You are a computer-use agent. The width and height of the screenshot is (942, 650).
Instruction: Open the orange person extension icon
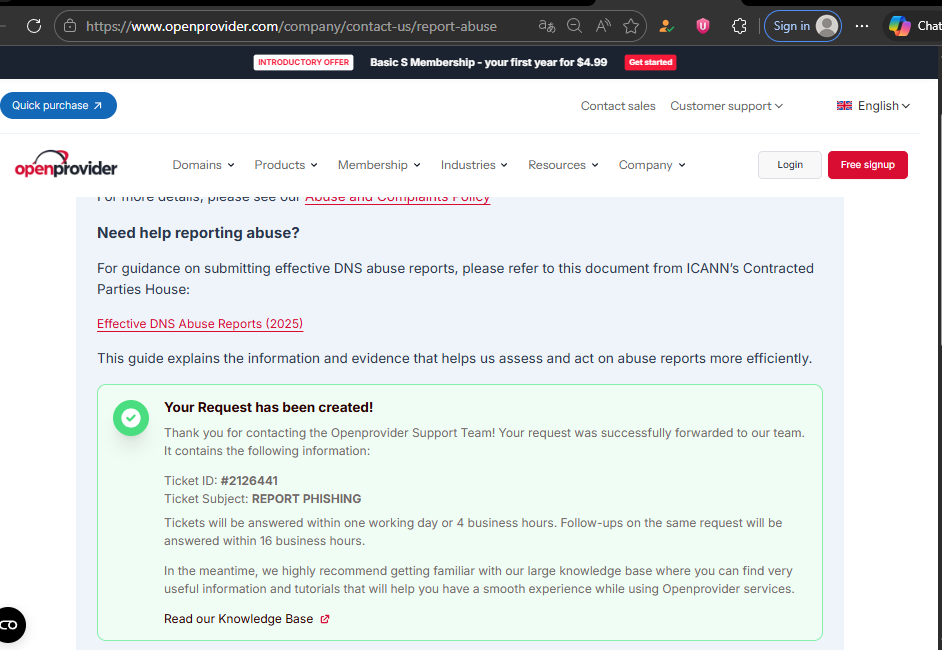666,26
